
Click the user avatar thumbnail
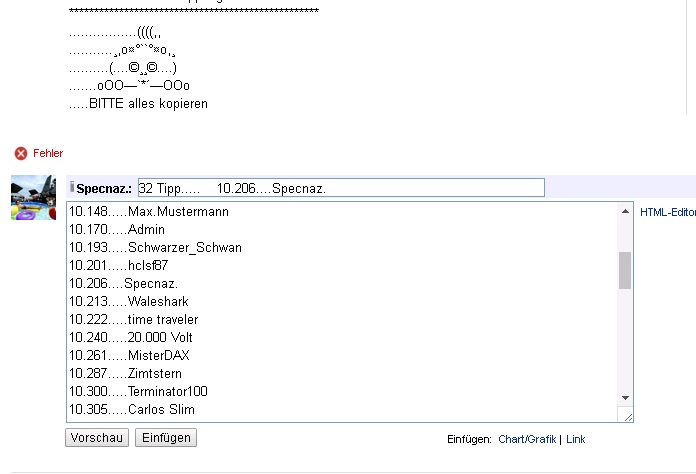coord(33,197)
